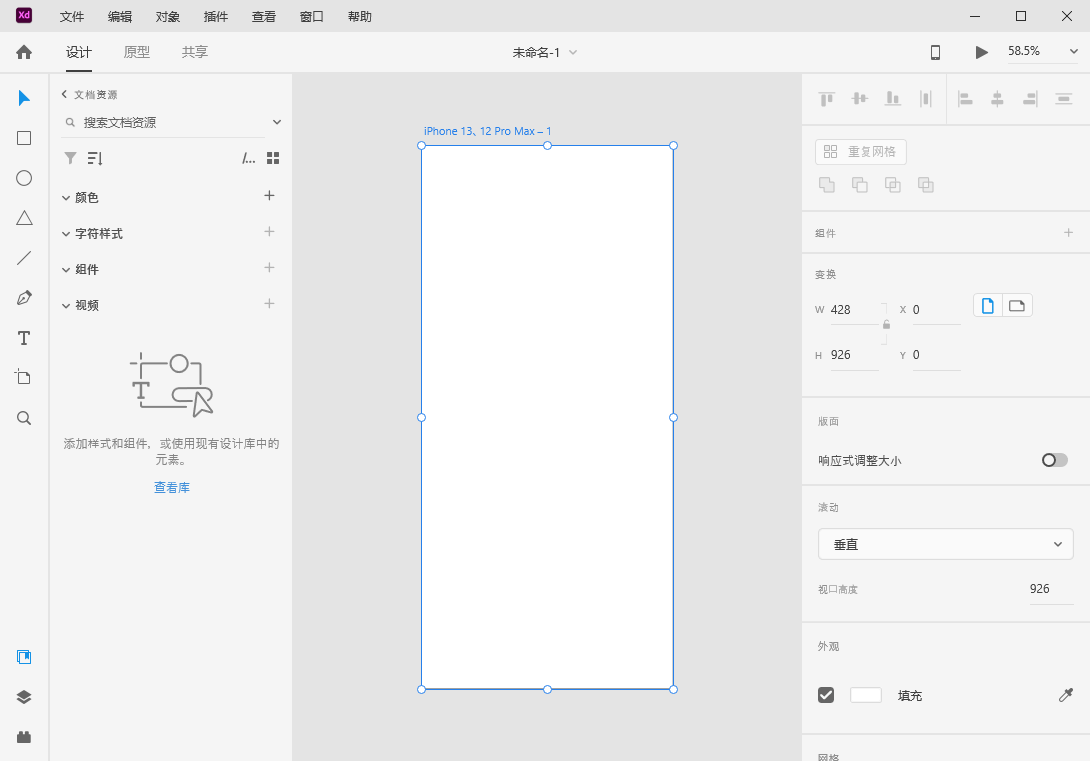Edit the 视口高度 value 926
The width and height of the screenshot is (1090, 761).
[x=1051, y=589]
